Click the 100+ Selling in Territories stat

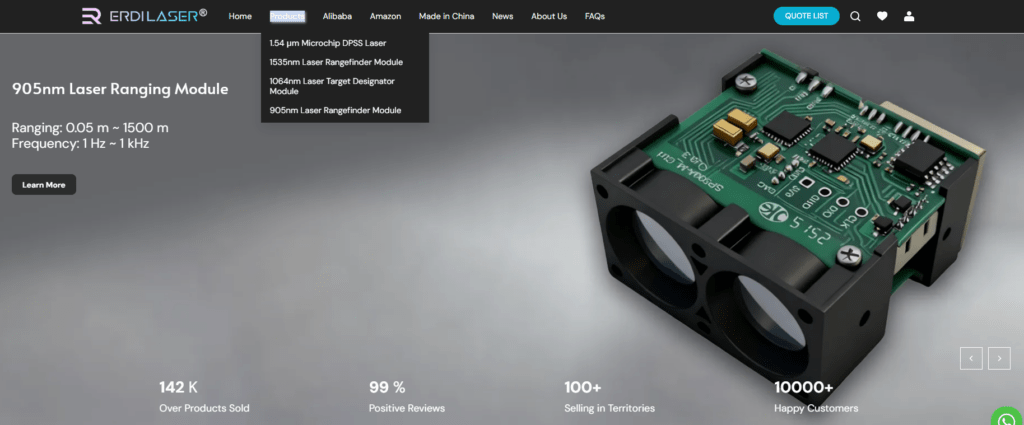(x=609, y=397)
